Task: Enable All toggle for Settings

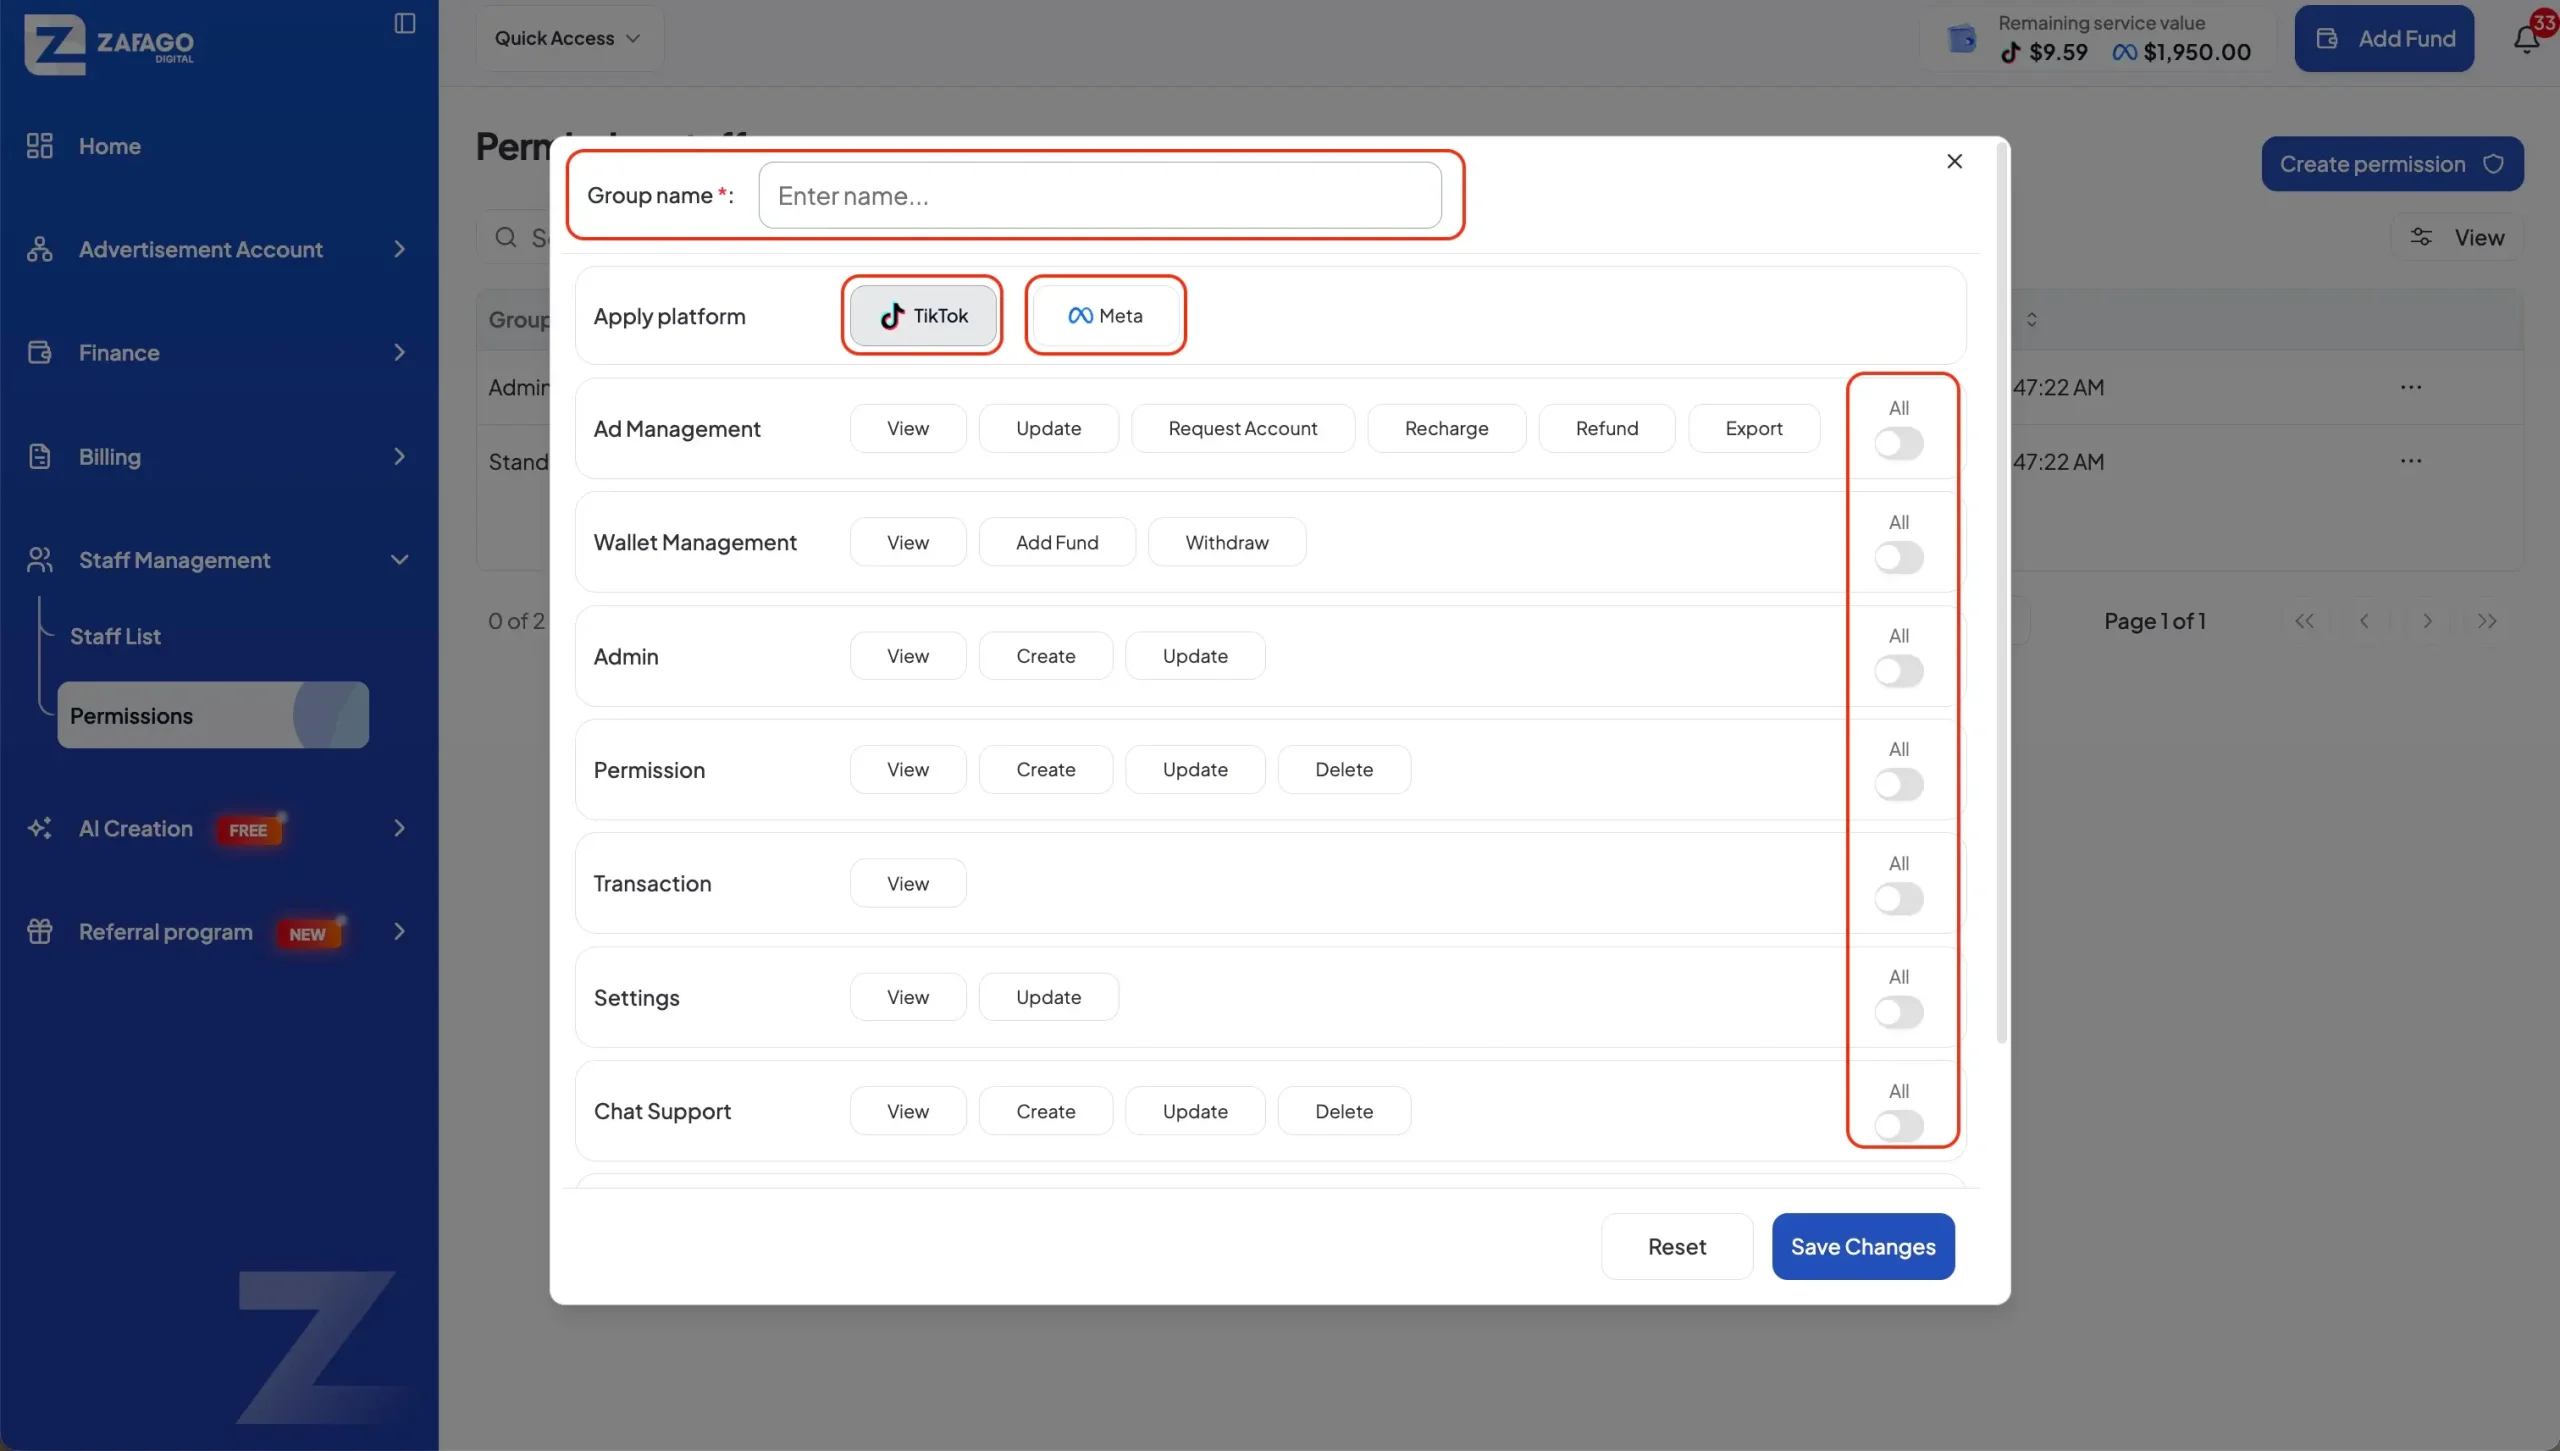Action: click(x=1899, y=1012)
